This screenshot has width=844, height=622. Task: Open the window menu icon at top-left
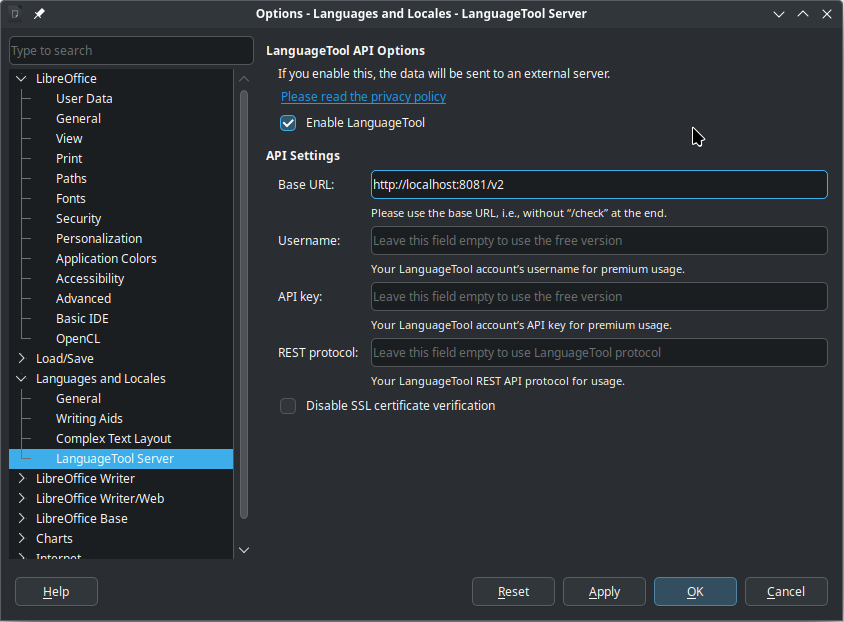(13, 13)
